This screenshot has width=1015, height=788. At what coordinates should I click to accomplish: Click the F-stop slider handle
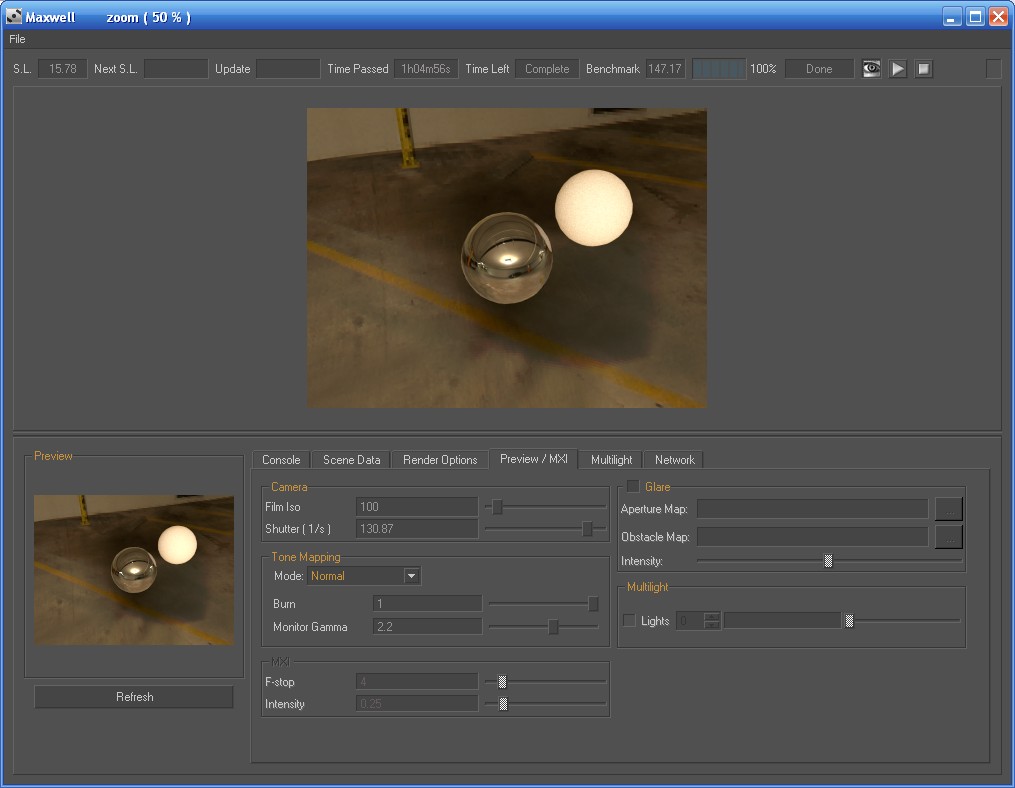pos(502,682)
